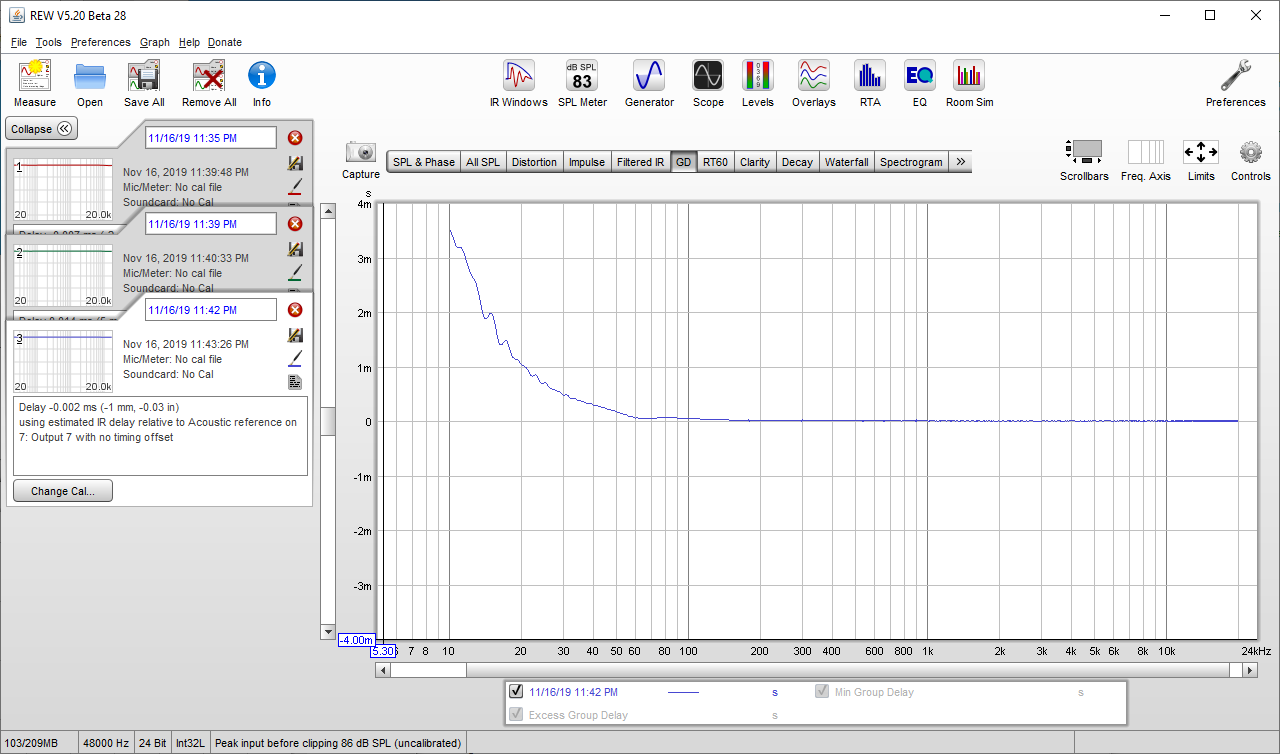
Task: Open the Info panel
Action: 261,84
